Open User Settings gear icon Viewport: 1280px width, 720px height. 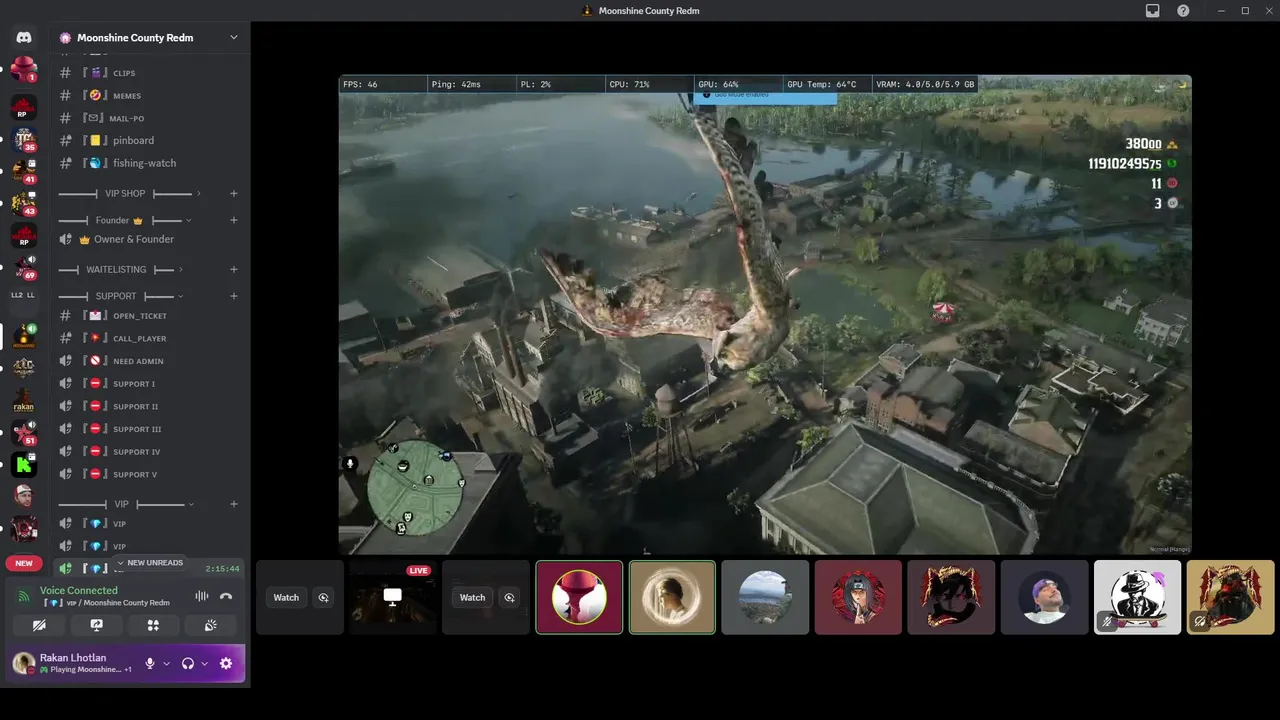[x=226, y=663]
